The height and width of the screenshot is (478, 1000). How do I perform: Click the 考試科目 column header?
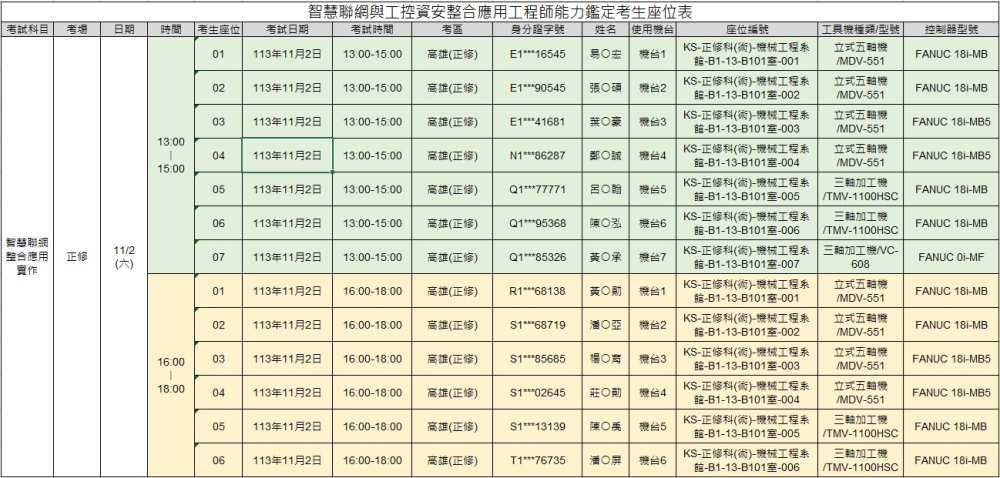27,29
